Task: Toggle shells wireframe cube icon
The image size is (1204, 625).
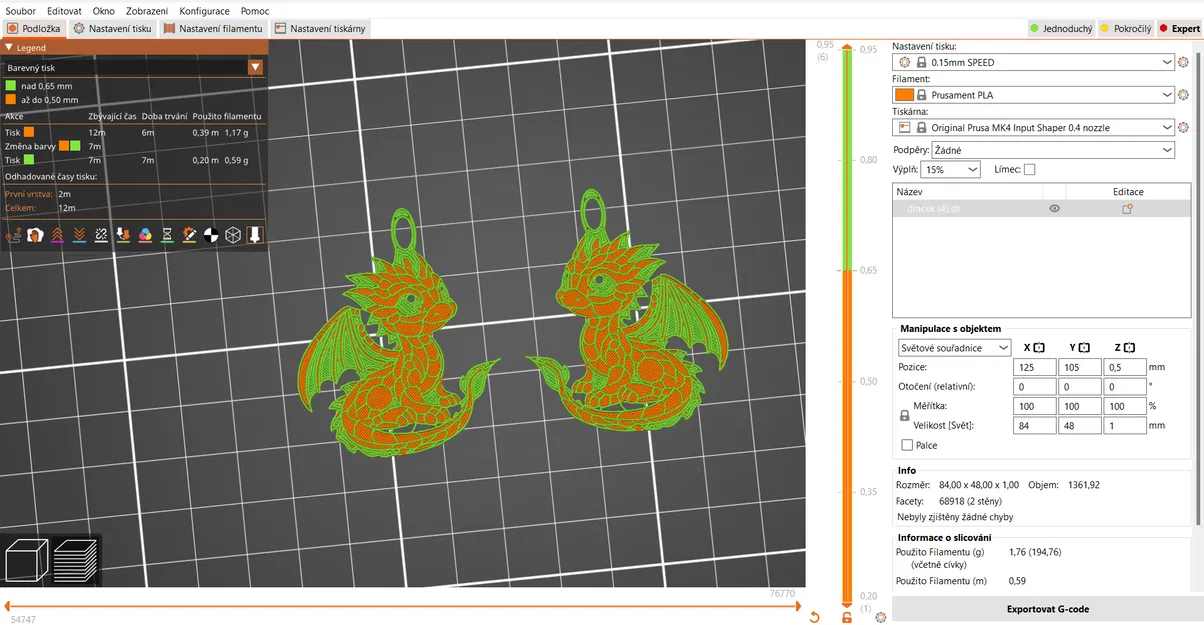Action: point(233,235)
